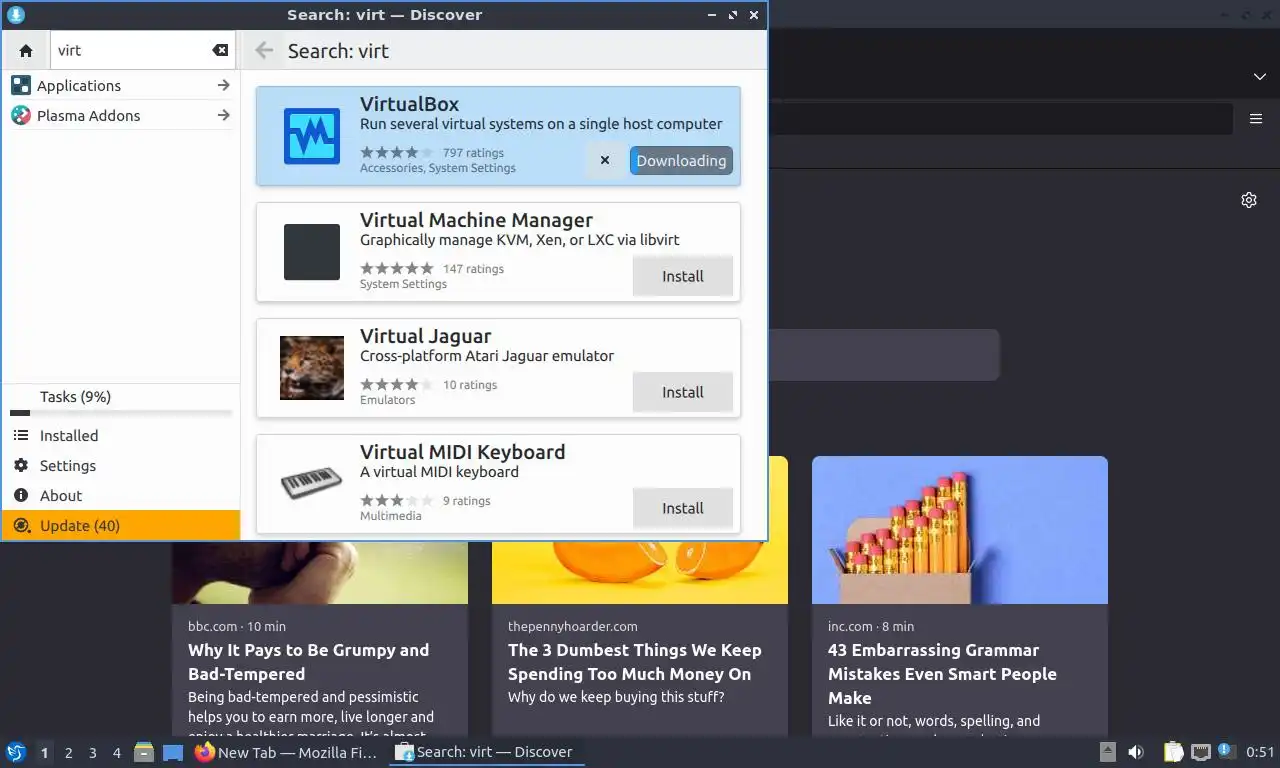Open the Installed list
This screenshot has width=1280, height=768.
[x=120, y=435]
